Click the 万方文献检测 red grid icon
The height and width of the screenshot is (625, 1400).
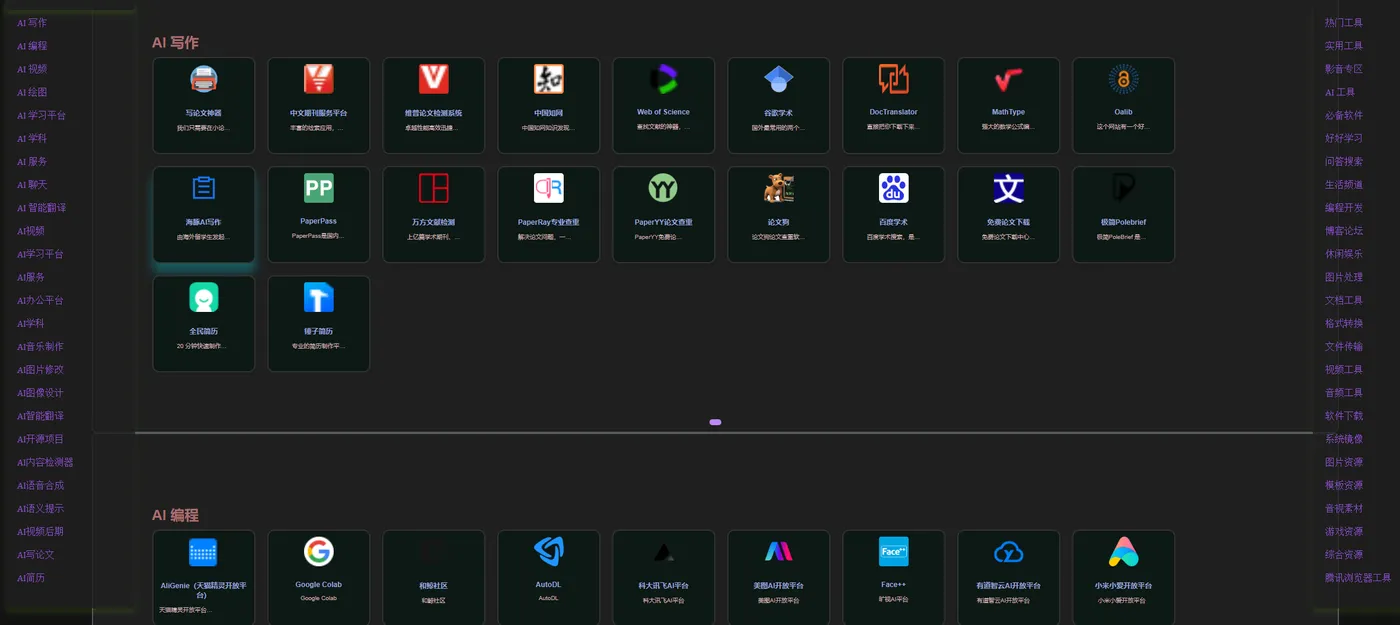[x=434, y=188]
